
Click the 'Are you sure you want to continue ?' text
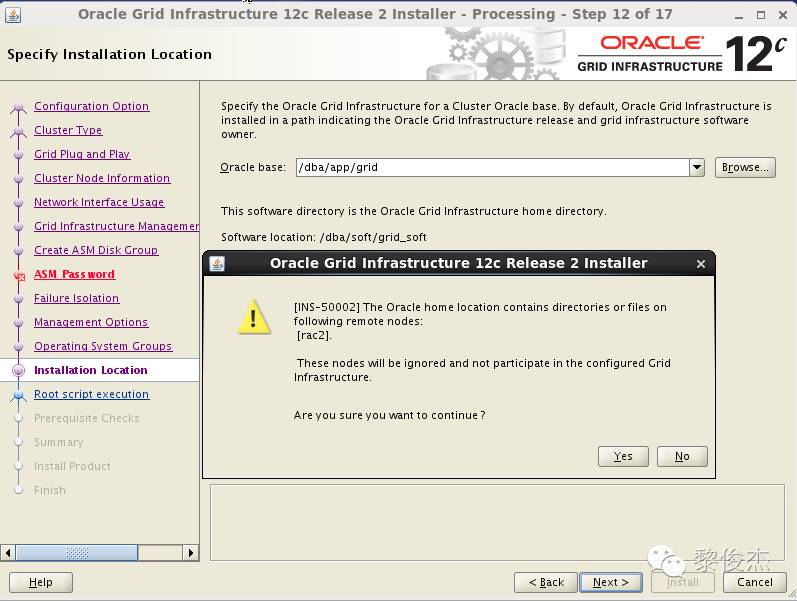coord(389,415)
